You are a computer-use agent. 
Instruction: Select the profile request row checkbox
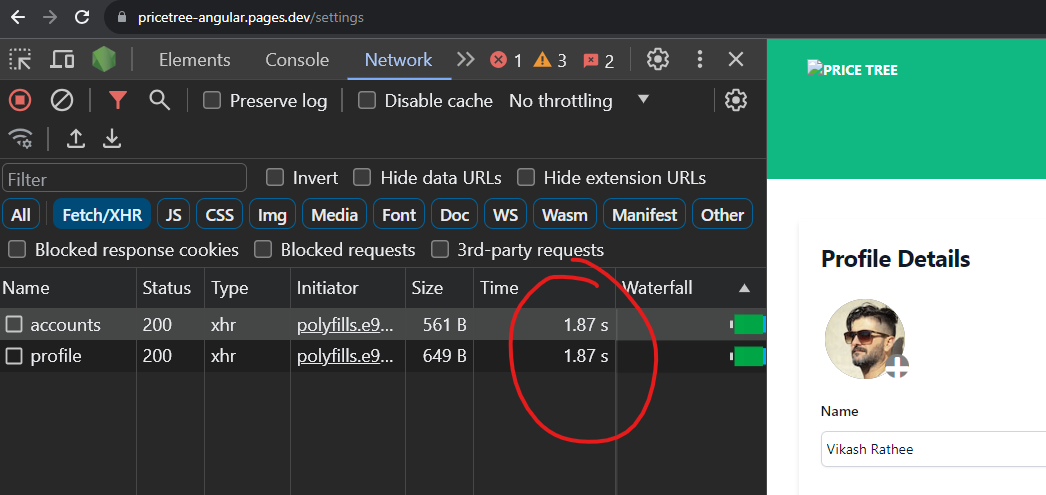coord(14,356)
